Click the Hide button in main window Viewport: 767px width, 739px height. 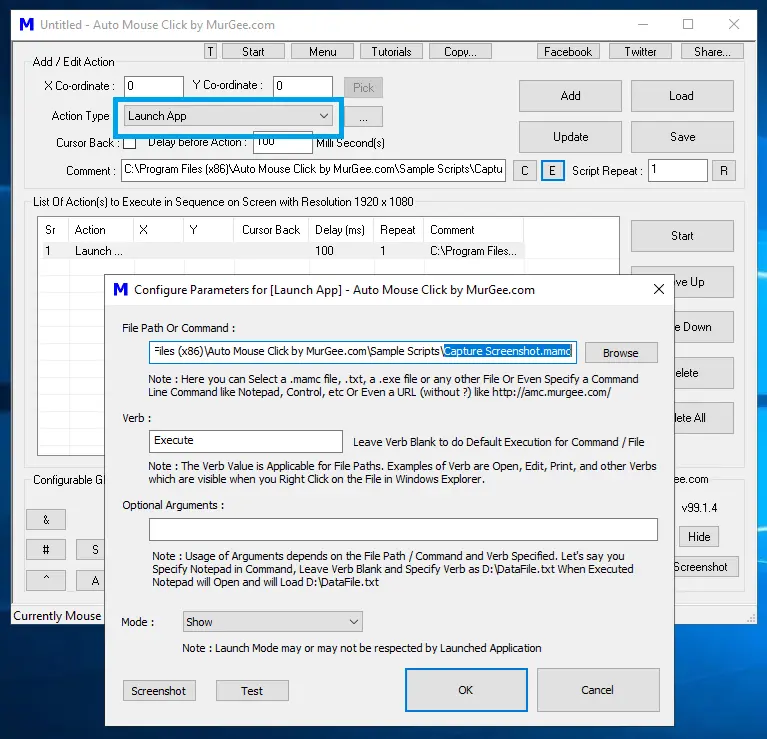coord(699,537)
